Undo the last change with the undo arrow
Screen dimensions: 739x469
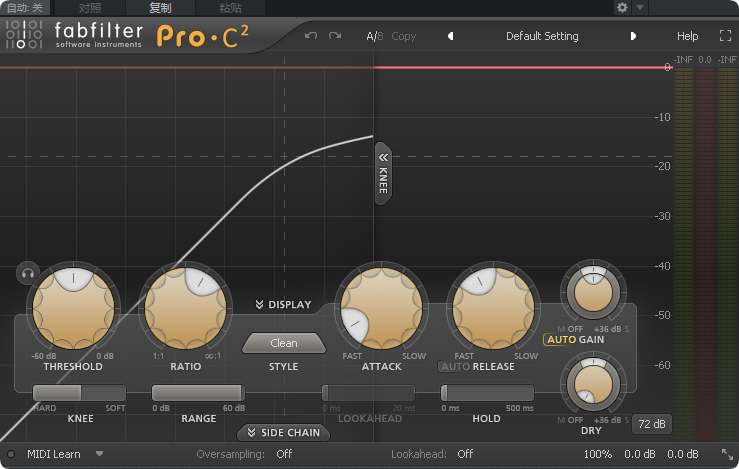pos(311,36)
